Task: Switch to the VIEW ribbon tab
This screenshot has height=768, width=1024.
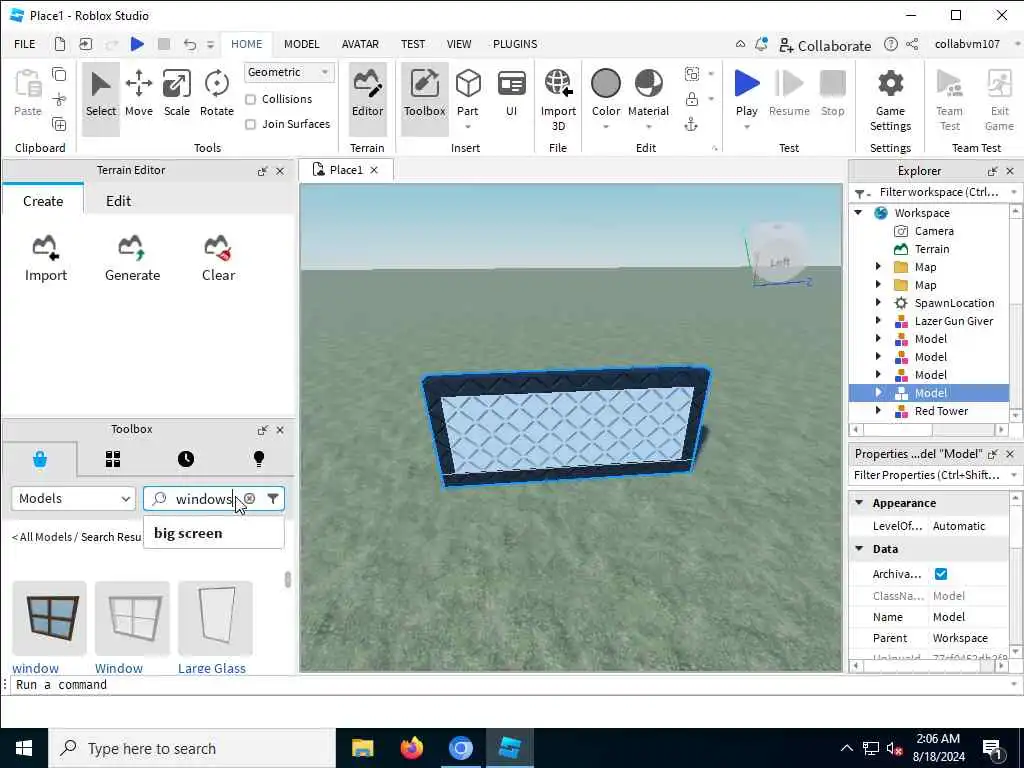Action: click(x=458, y=44)
